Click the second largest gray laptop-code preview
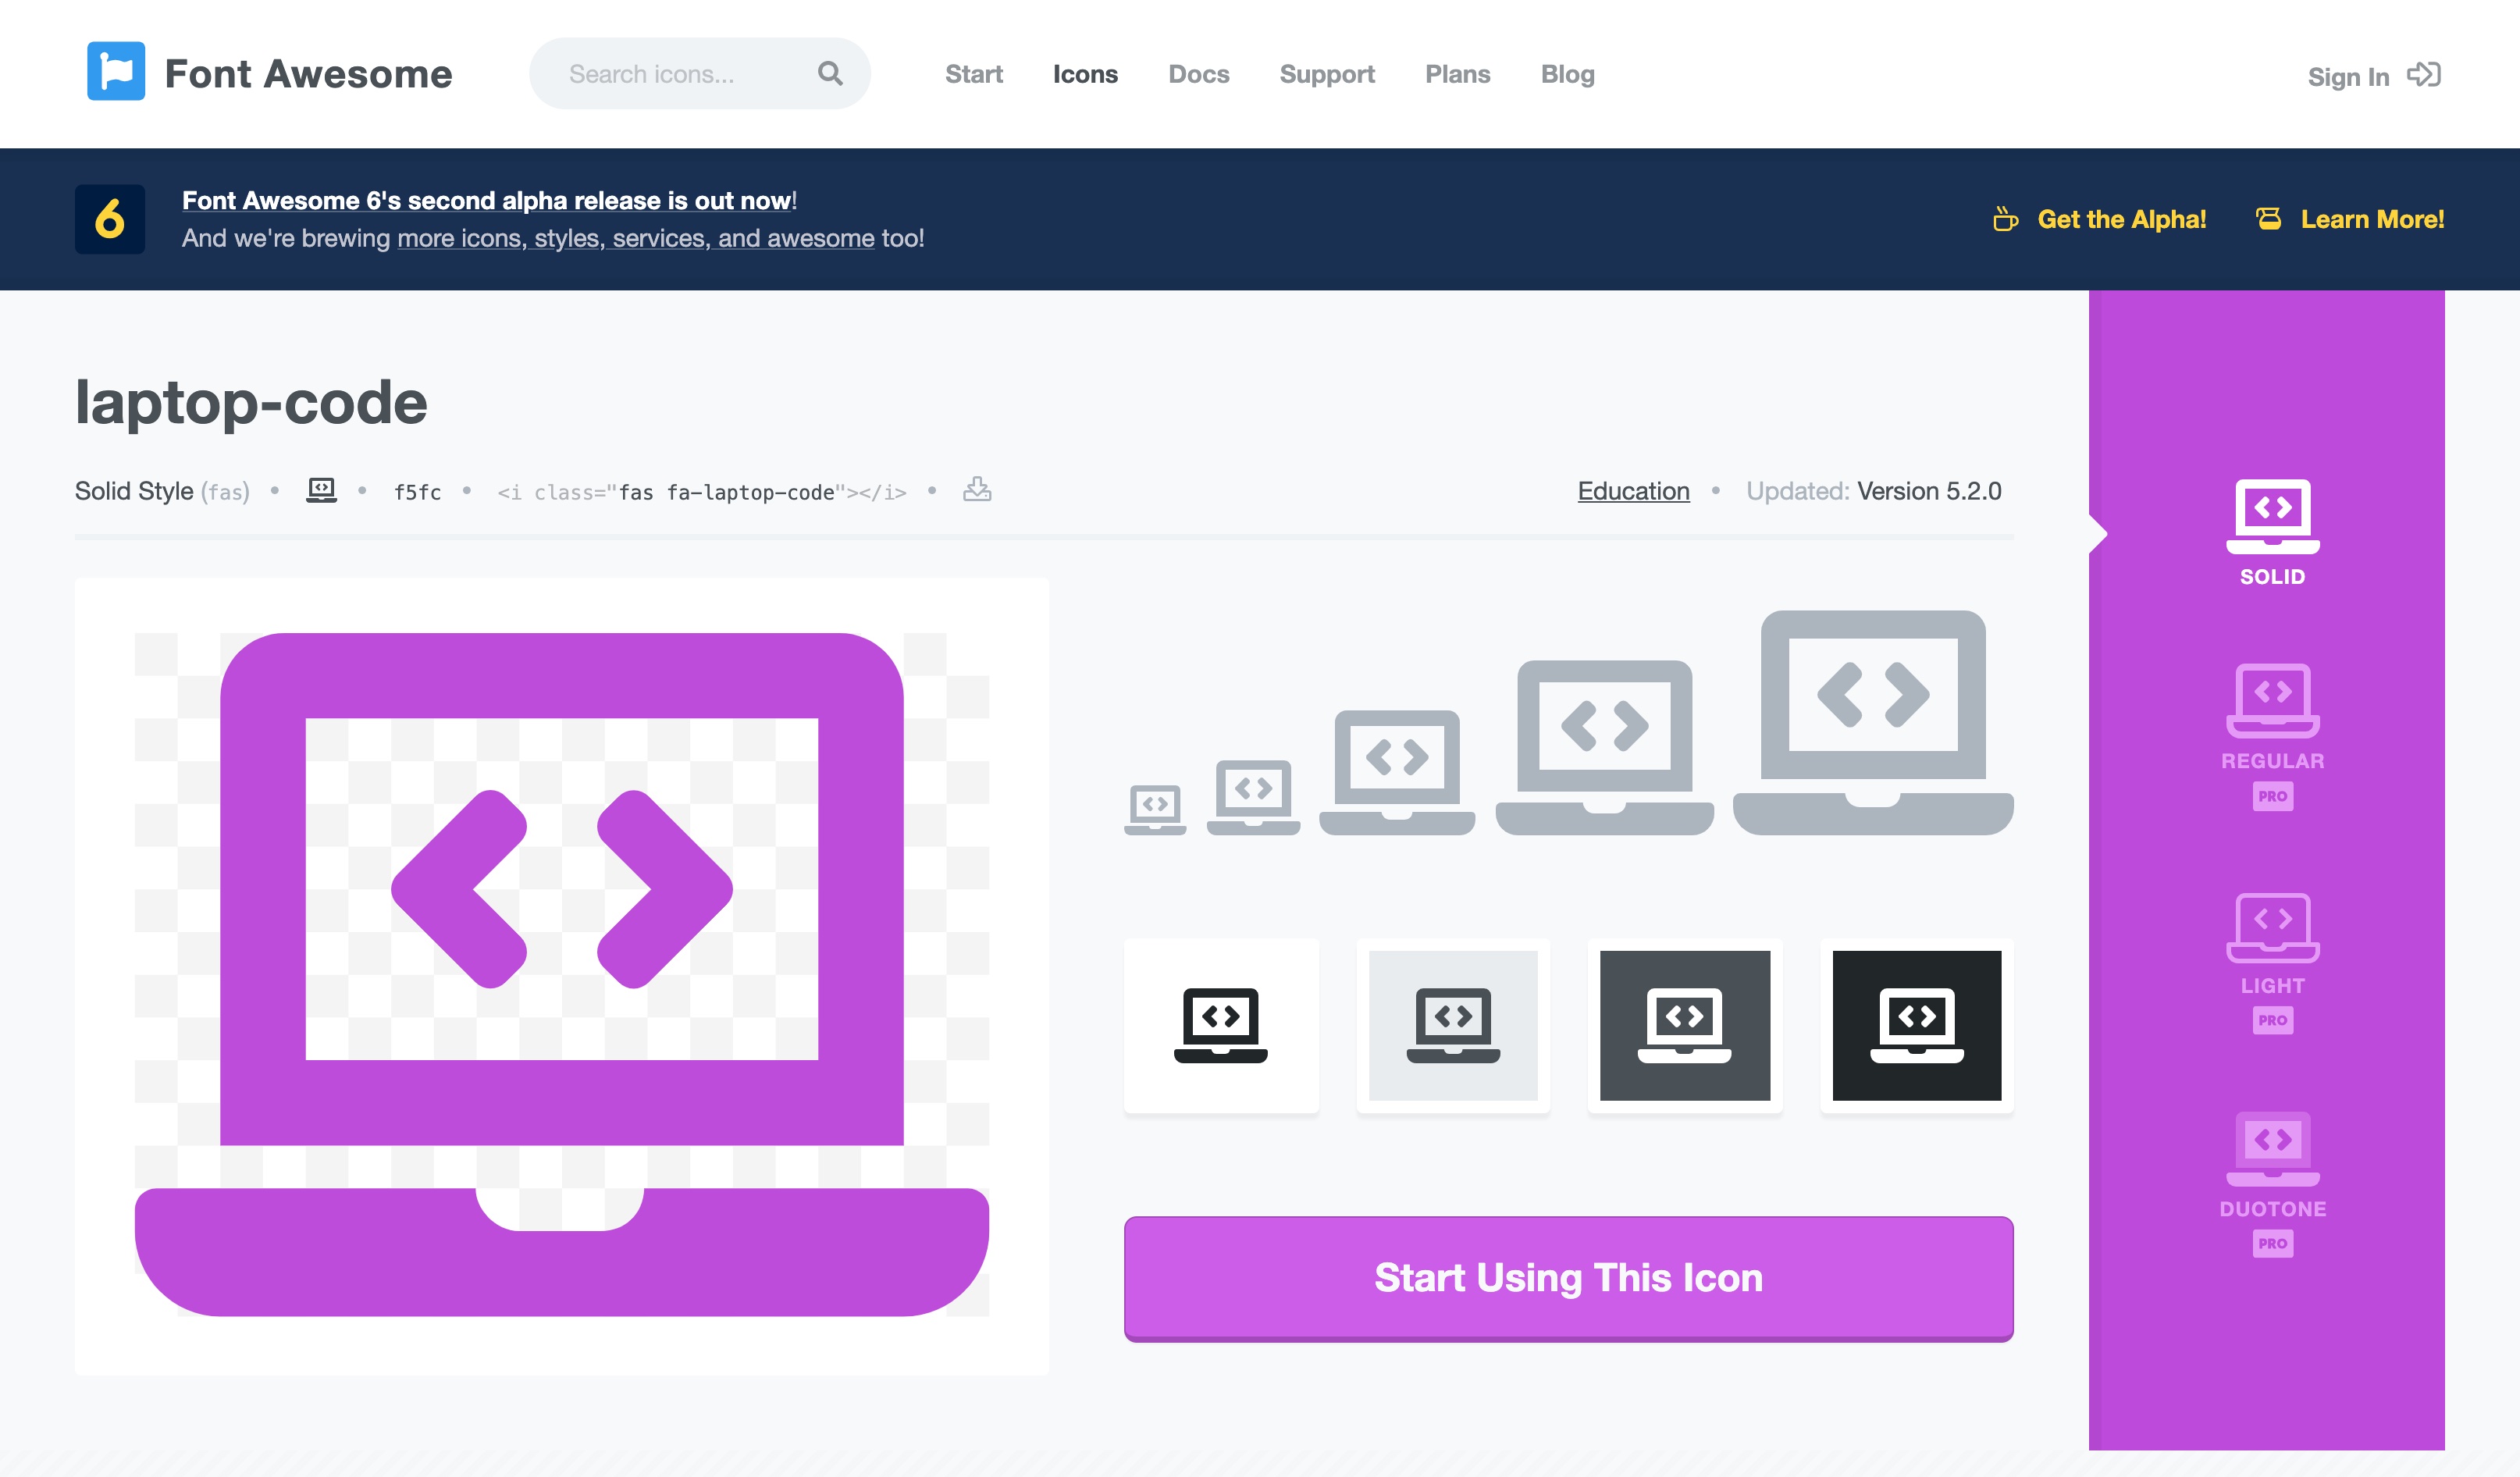This screenshot has width=2520, height=1477. [1604, 748]
